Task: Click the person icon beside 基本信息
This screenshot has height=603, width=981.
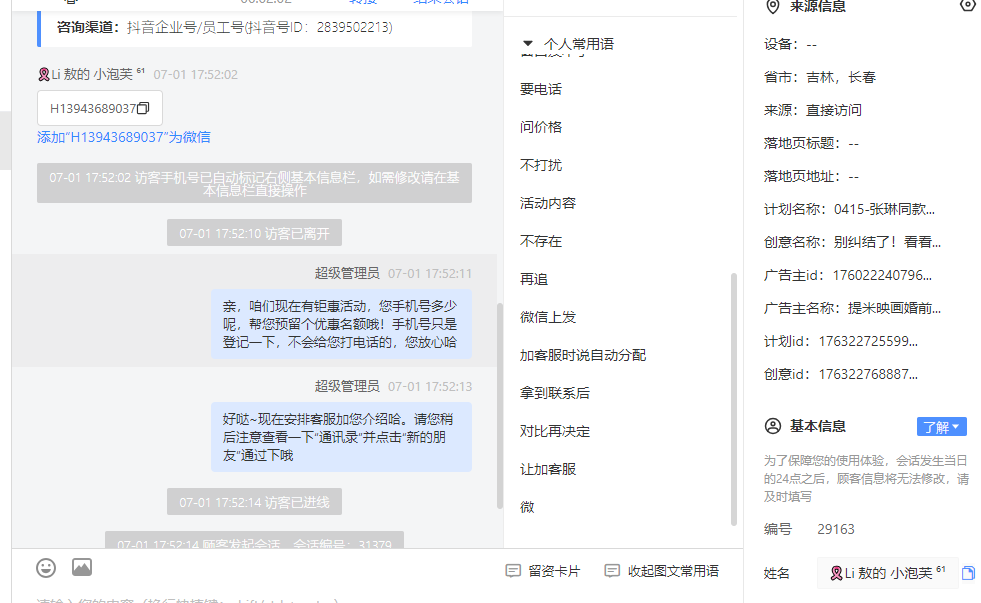Action: tap(773, 427)
